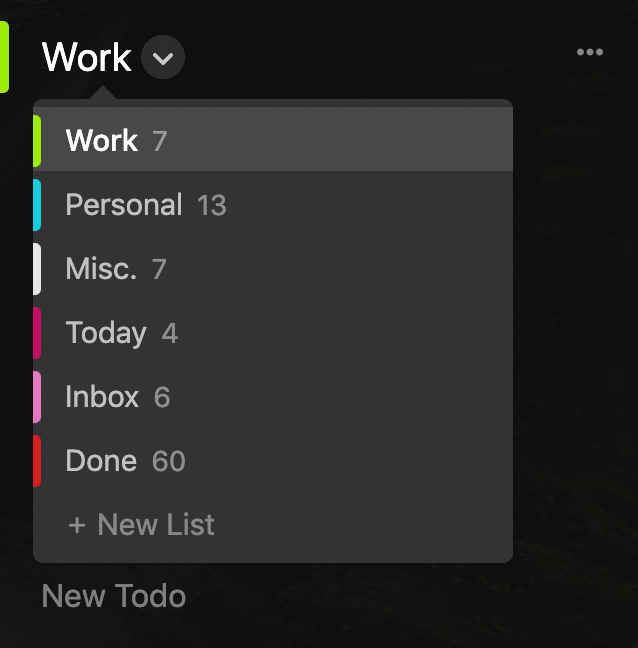
Task: Click the white Misc. color tag
Action: point(37,269)
